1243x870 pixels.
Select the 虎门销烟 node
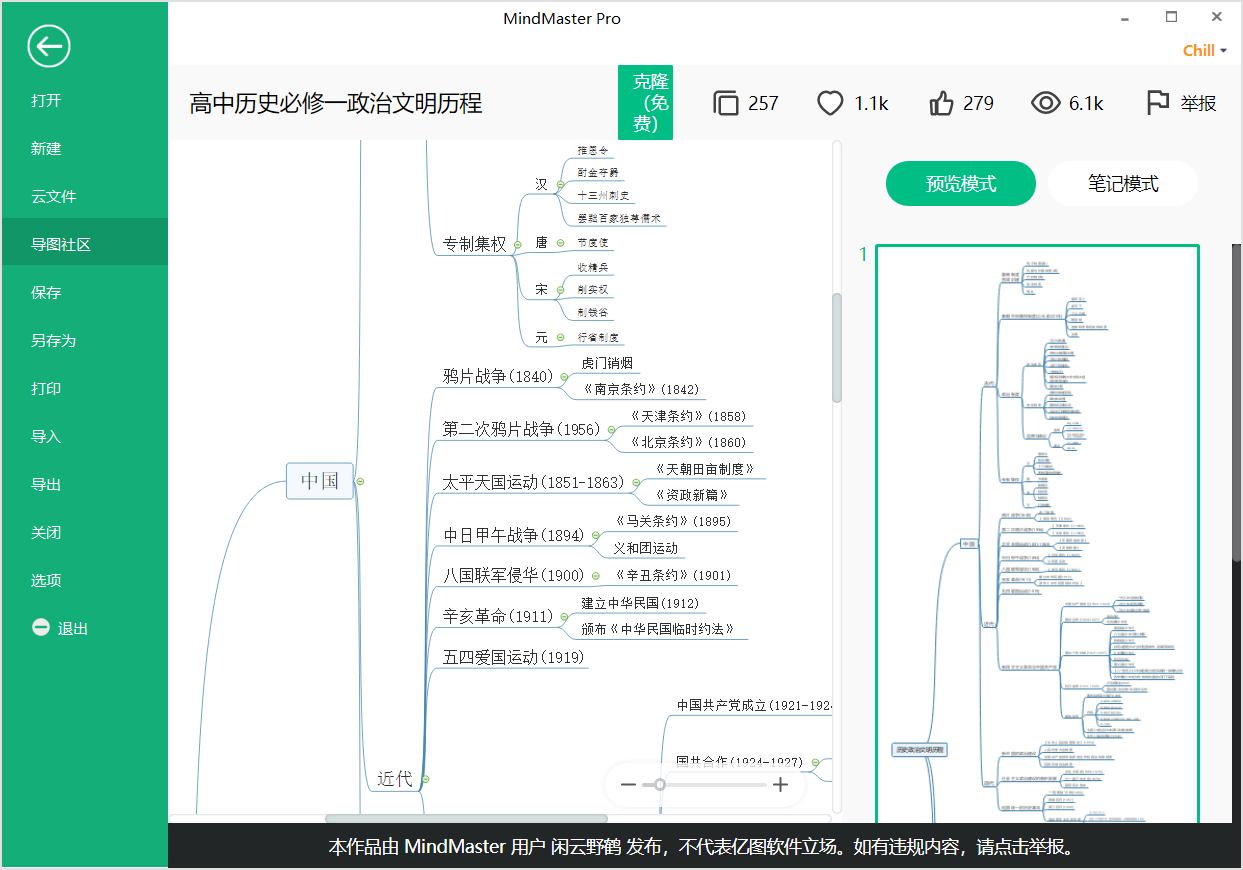(607, 363)
